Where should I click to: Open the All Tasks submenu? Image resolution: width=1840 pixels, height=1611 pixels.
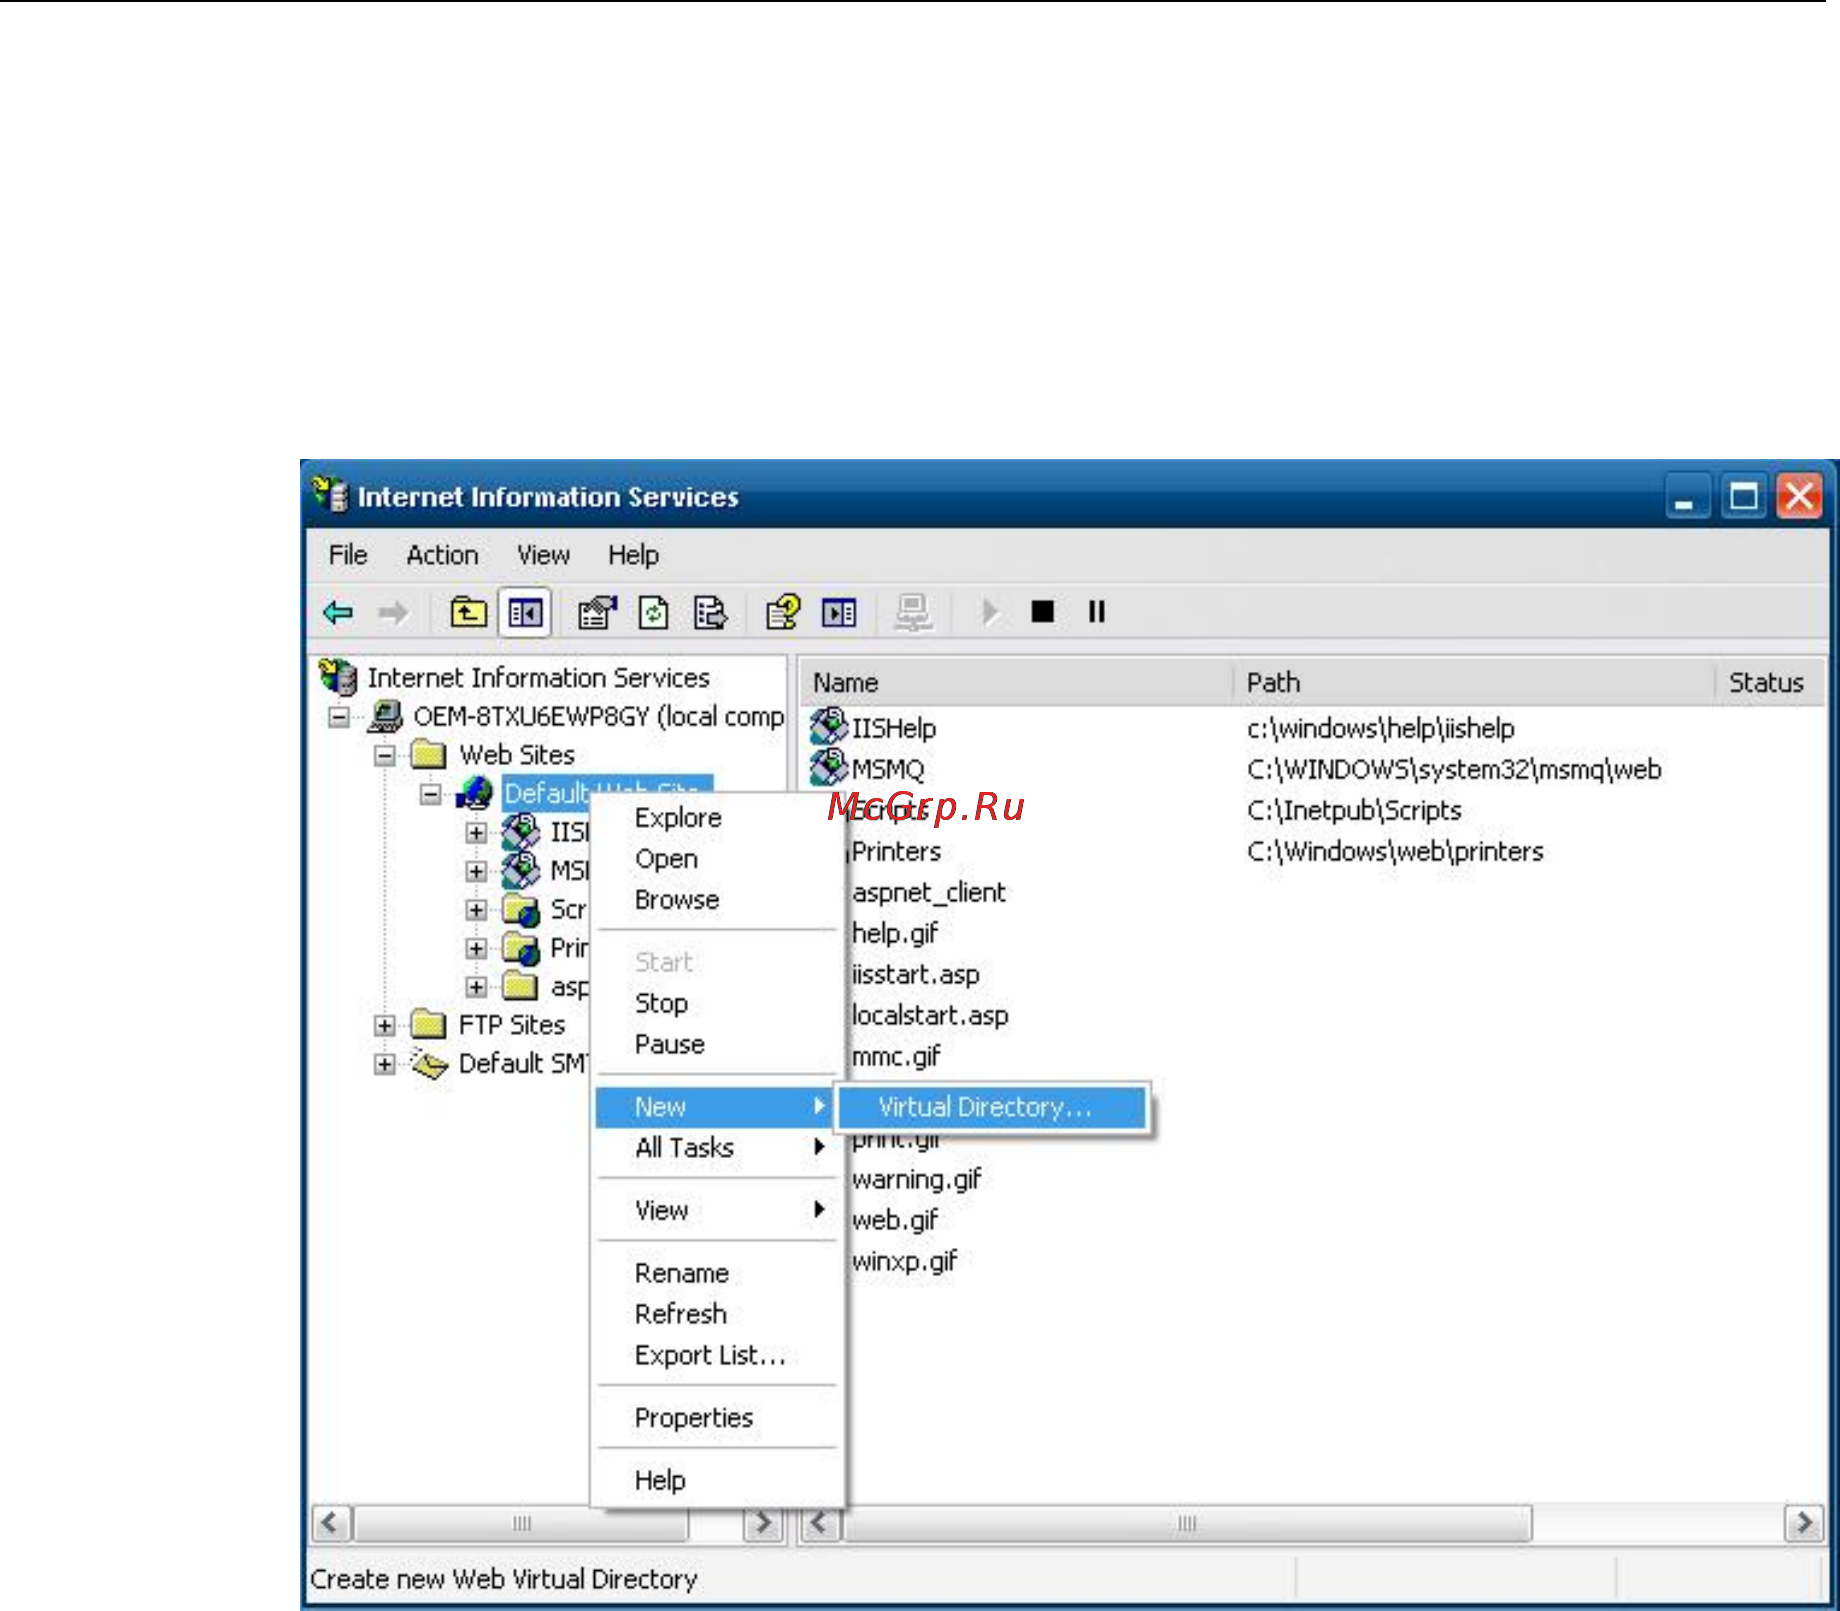coord(716,1147)
